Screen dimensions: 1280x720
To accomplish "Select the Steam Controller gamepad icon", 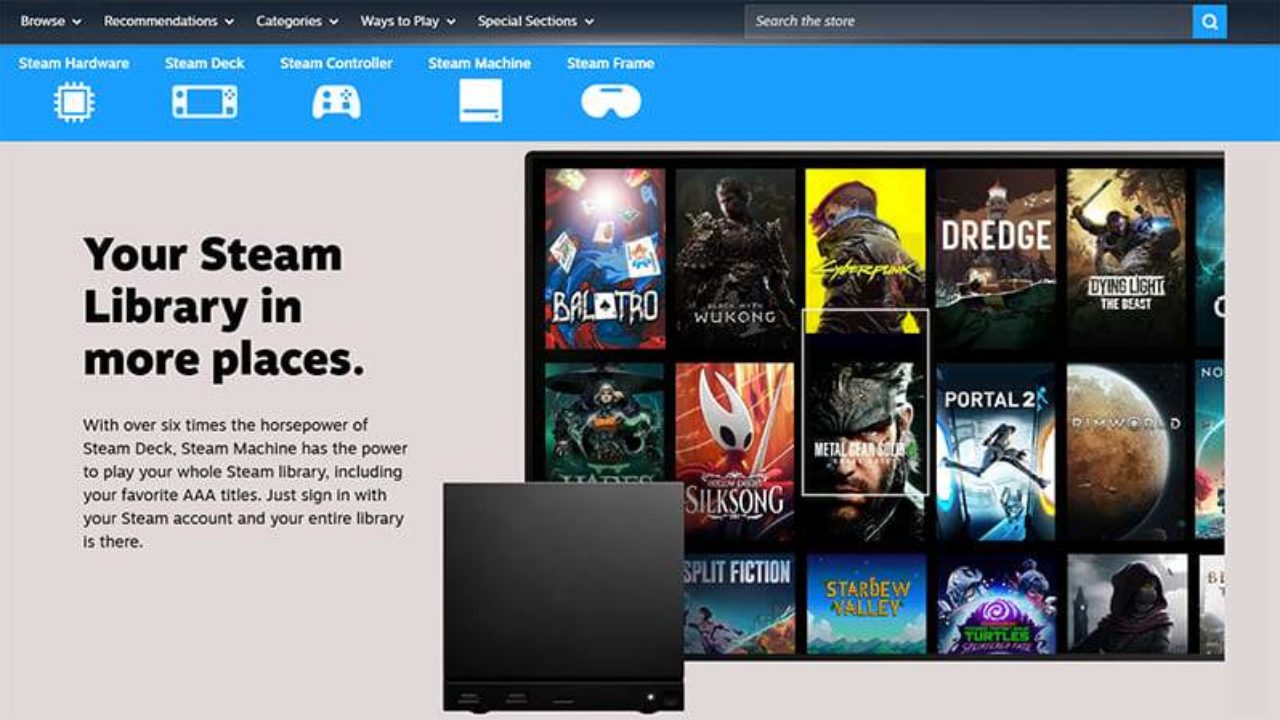I will pos(336,100).
